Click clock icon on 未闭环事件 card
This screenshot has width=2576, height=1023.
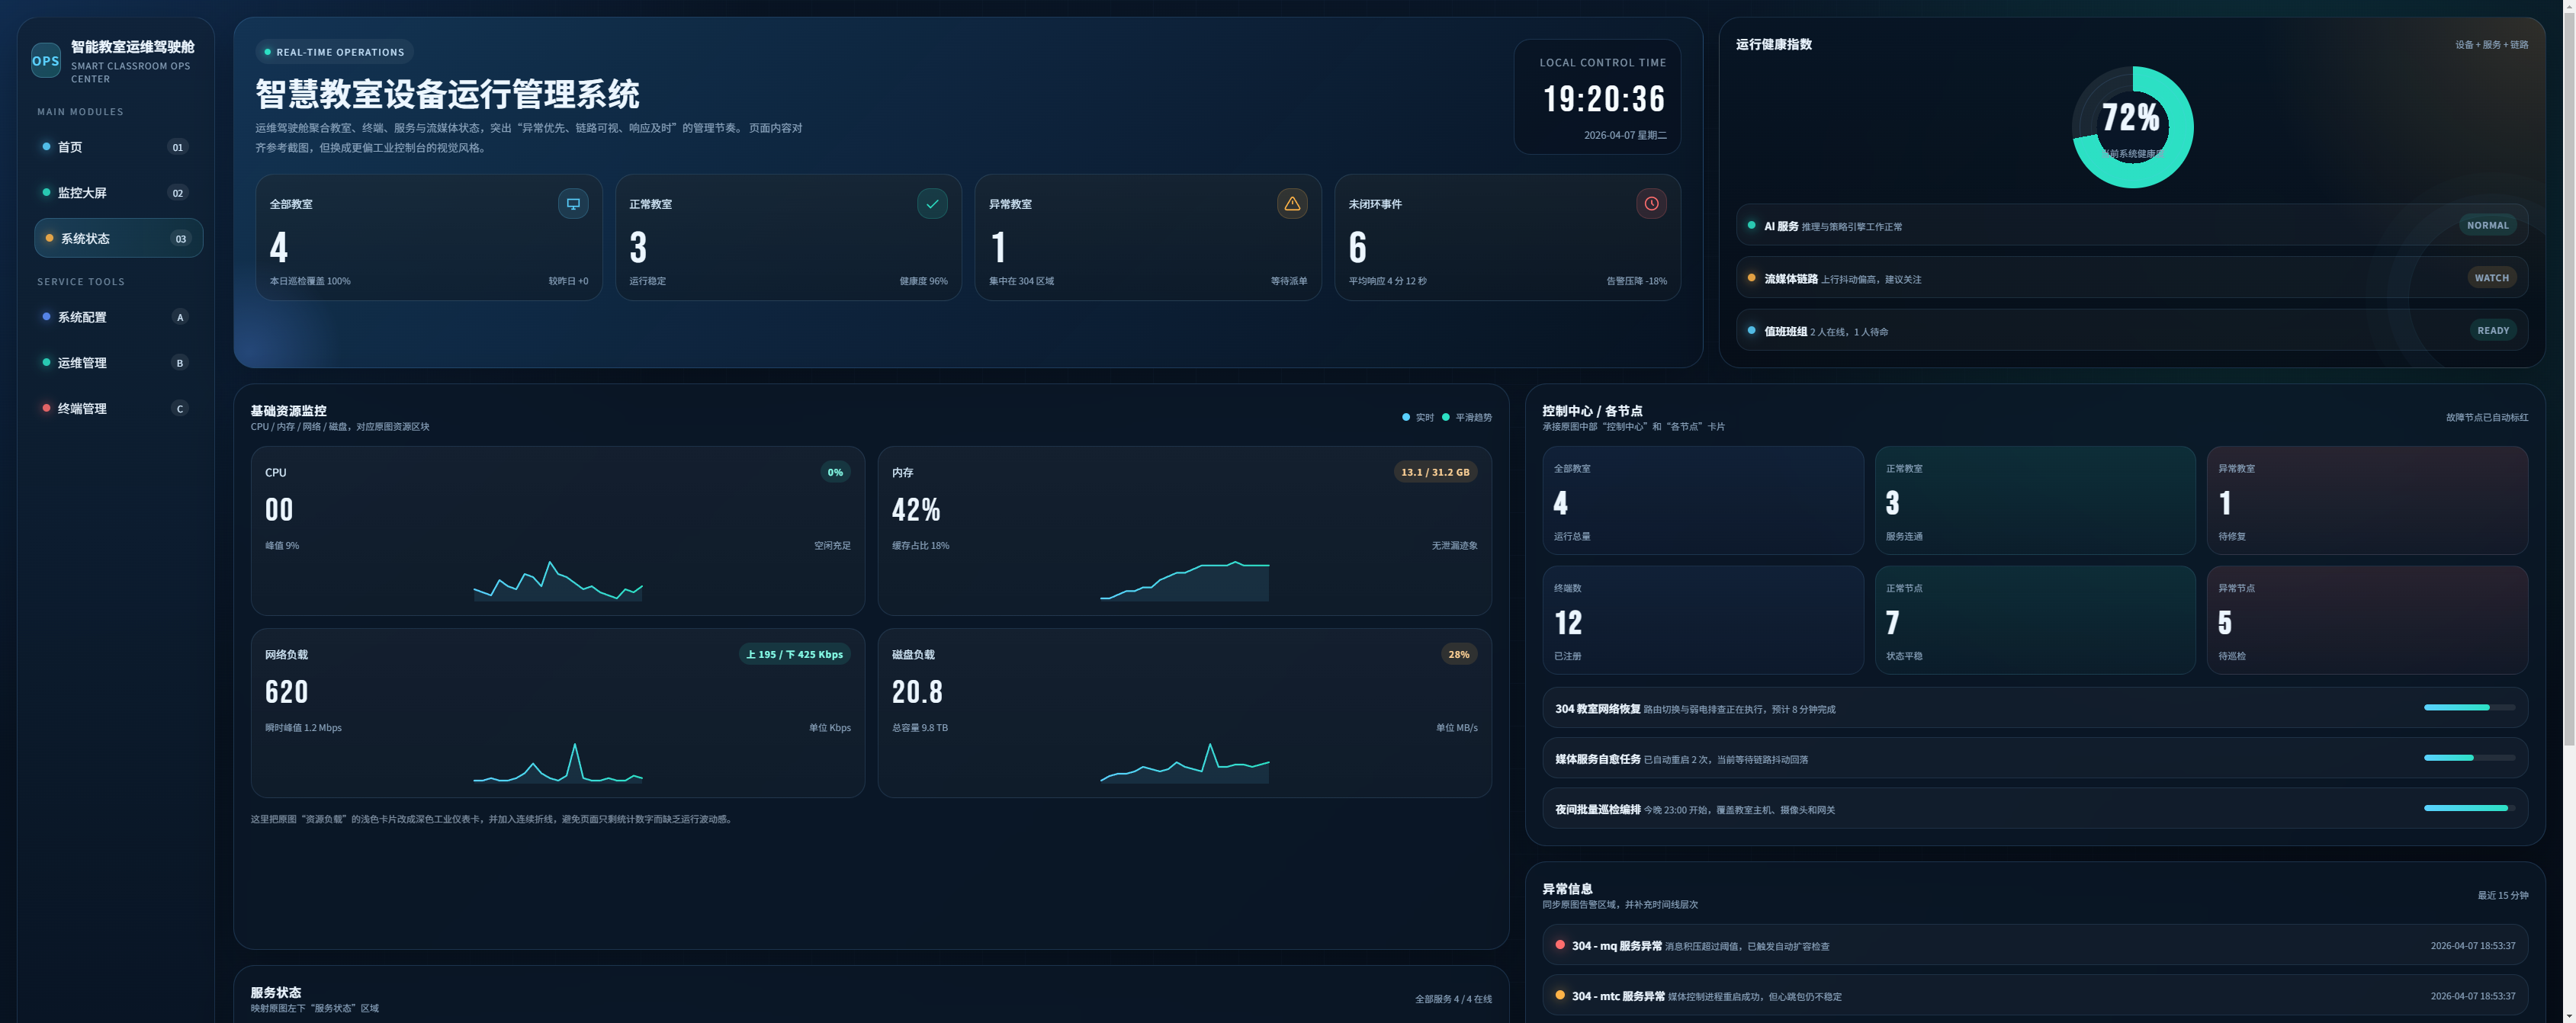point(1651,204)
